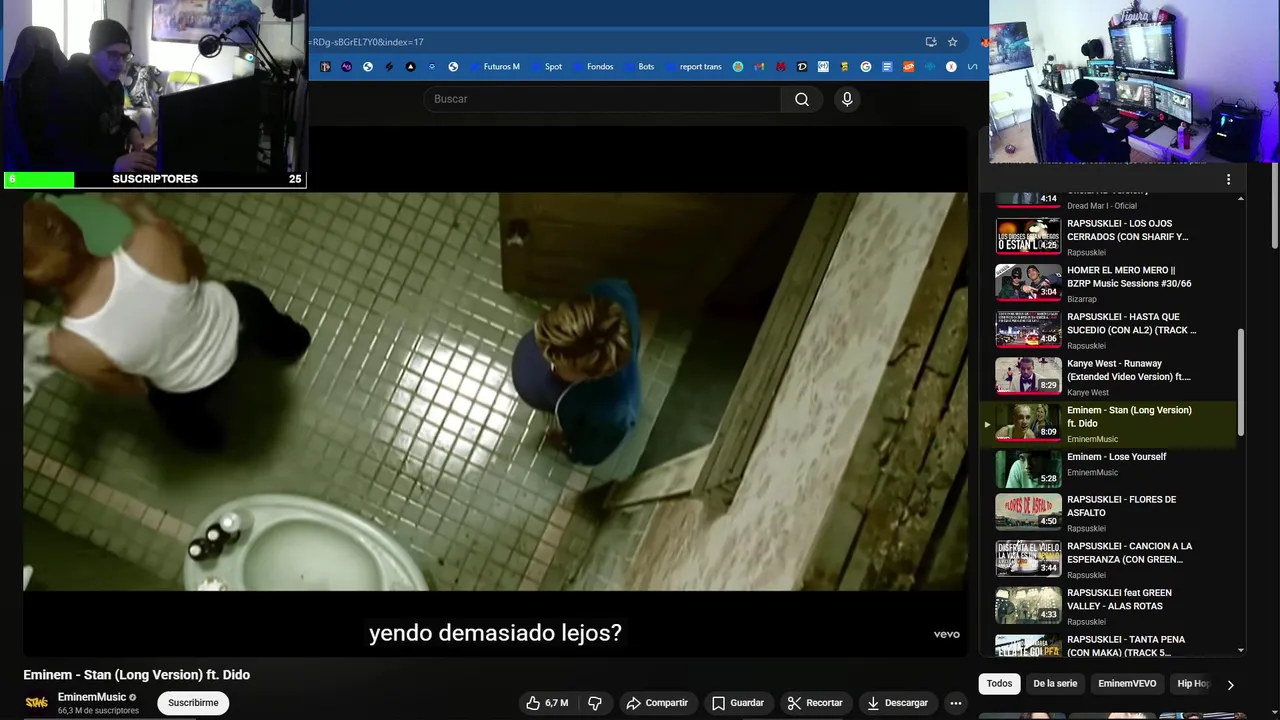The height and width of the screenshot is (720, 1280).
Task: Open the black triangle bookmark icon
Action: (x=410, y=67)
